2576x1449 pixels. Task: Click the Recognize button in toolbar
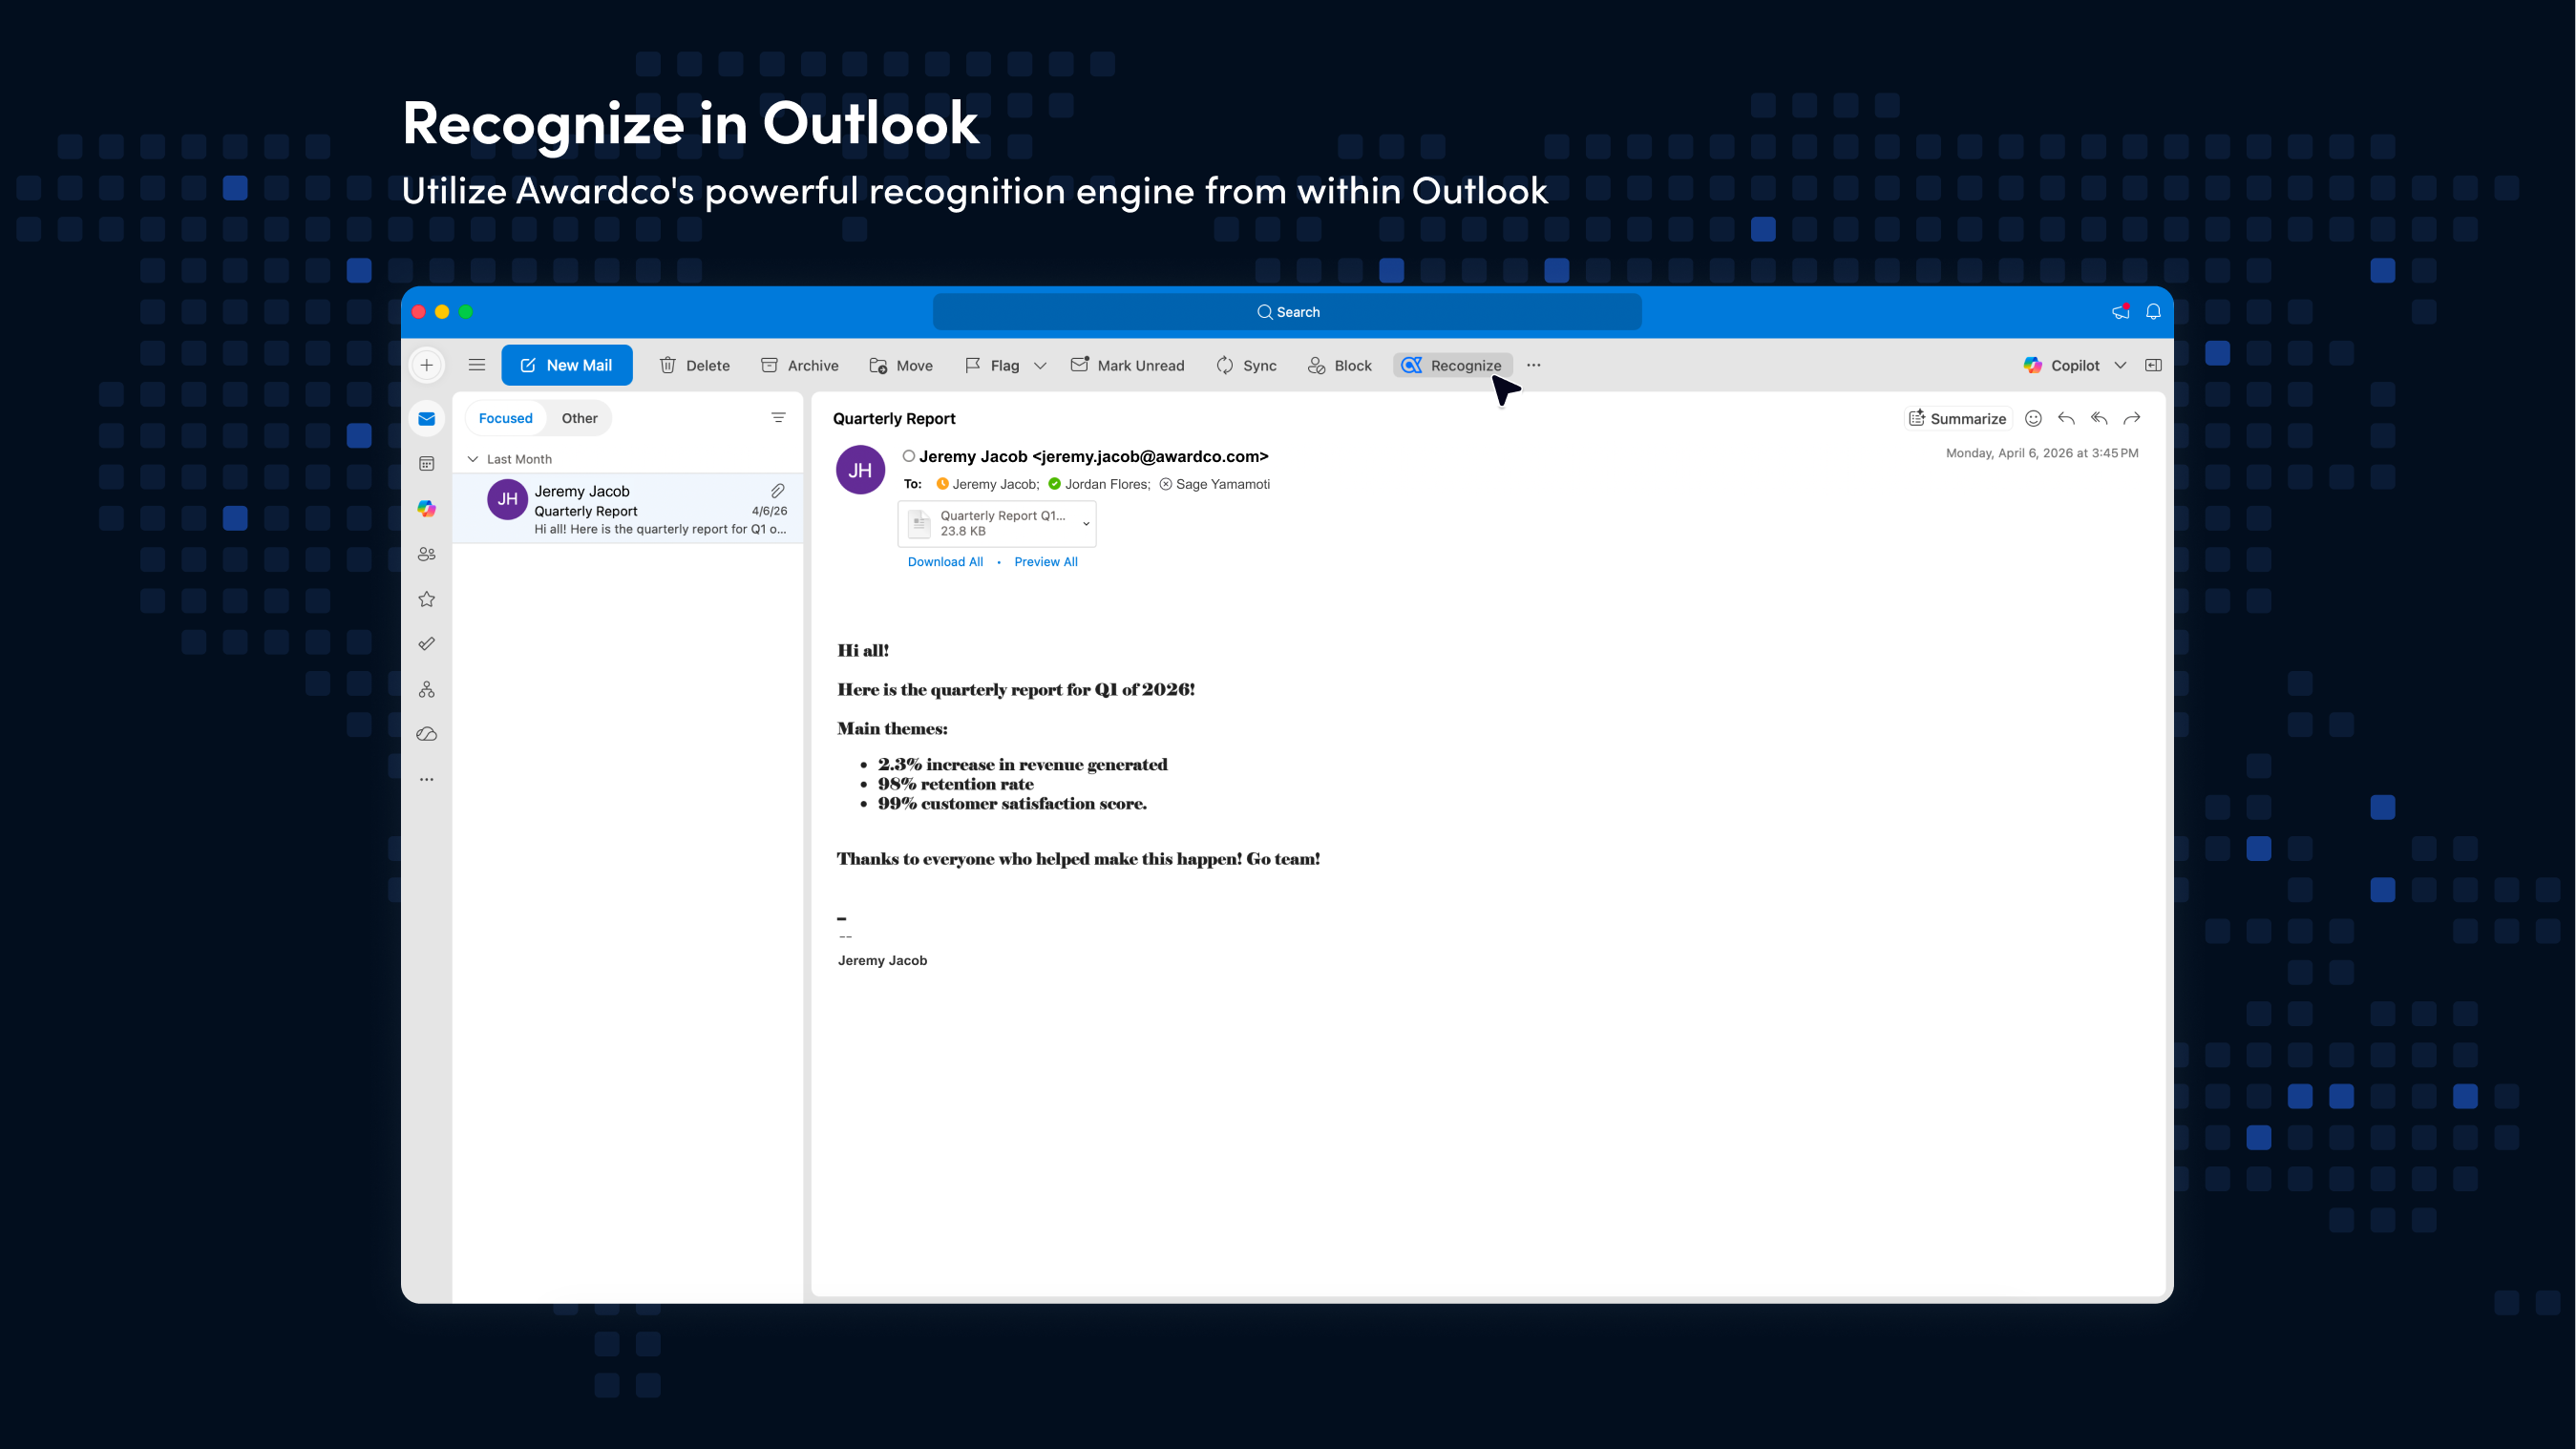[1452, 365]
